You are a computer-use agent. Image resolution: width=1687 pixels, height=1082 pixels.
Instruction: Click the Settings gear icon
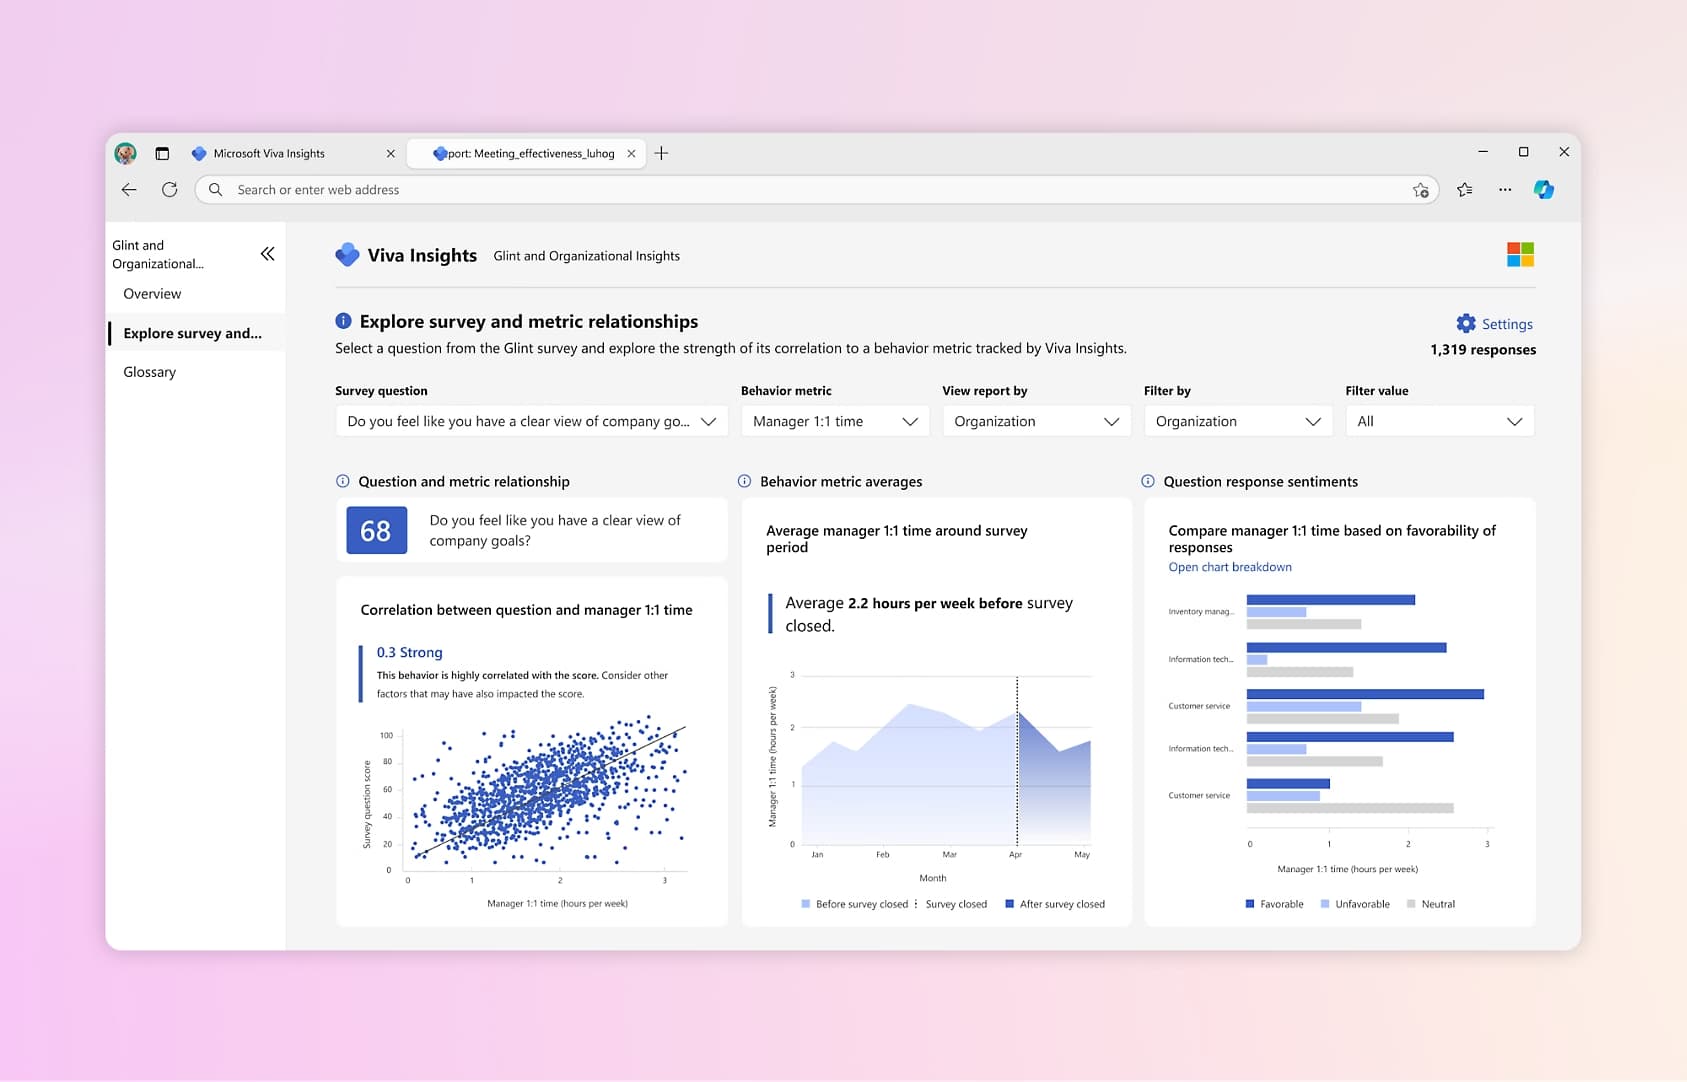(1466, 323)
